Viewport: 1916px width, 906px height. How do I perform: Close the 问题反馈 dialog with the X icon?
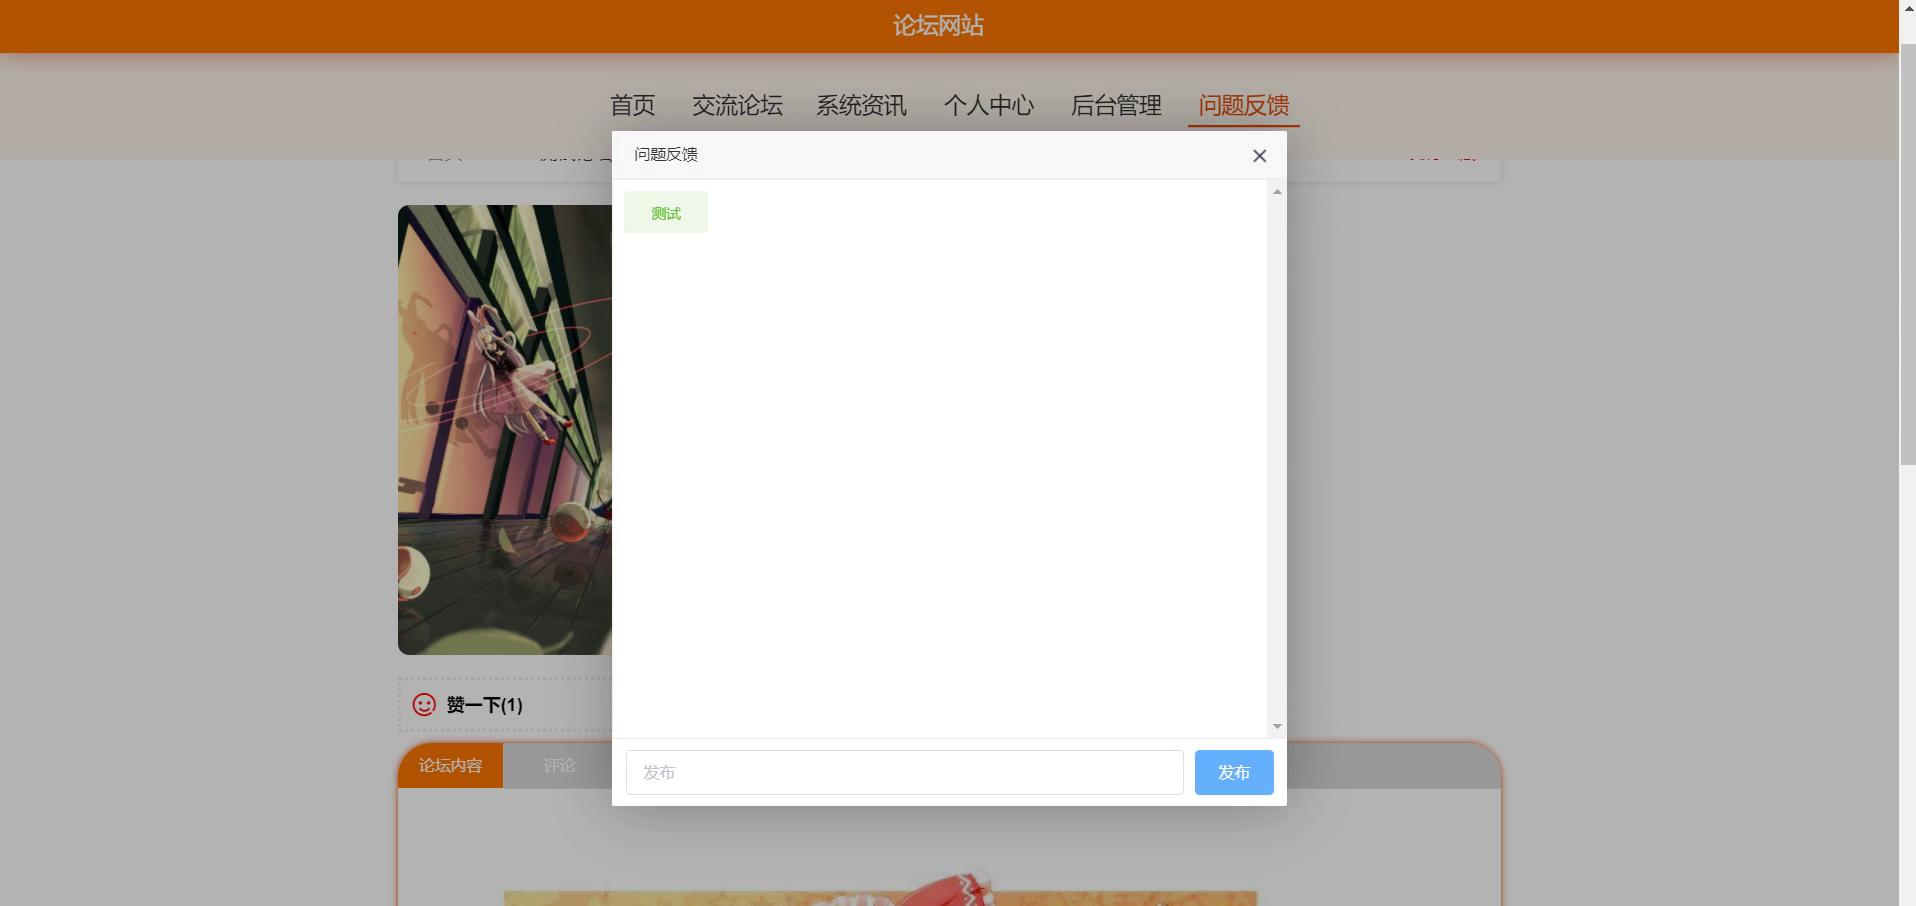(1259, 156)
